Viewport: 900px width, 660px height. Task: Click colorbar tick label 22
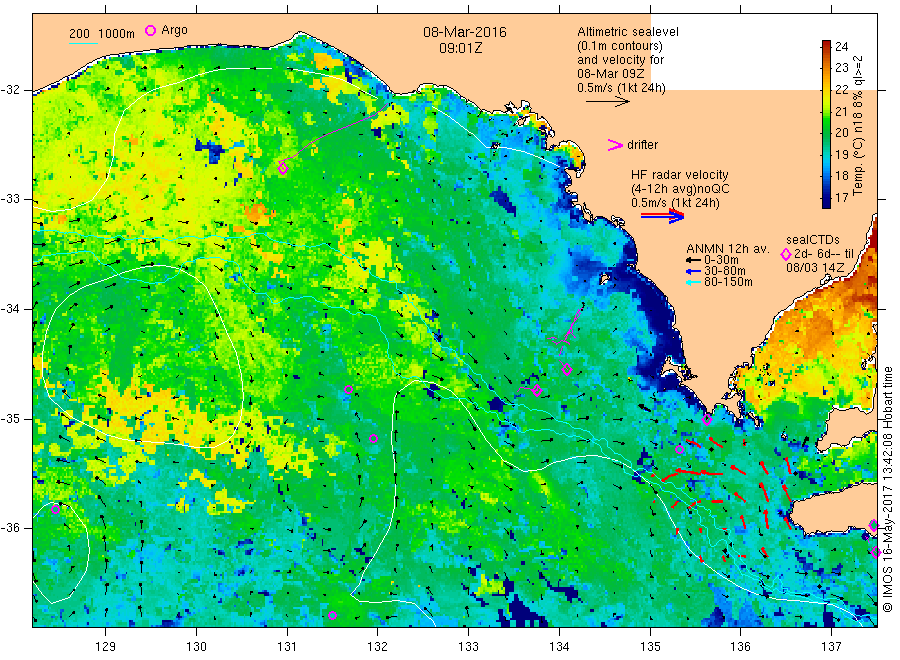coord(841,90)
